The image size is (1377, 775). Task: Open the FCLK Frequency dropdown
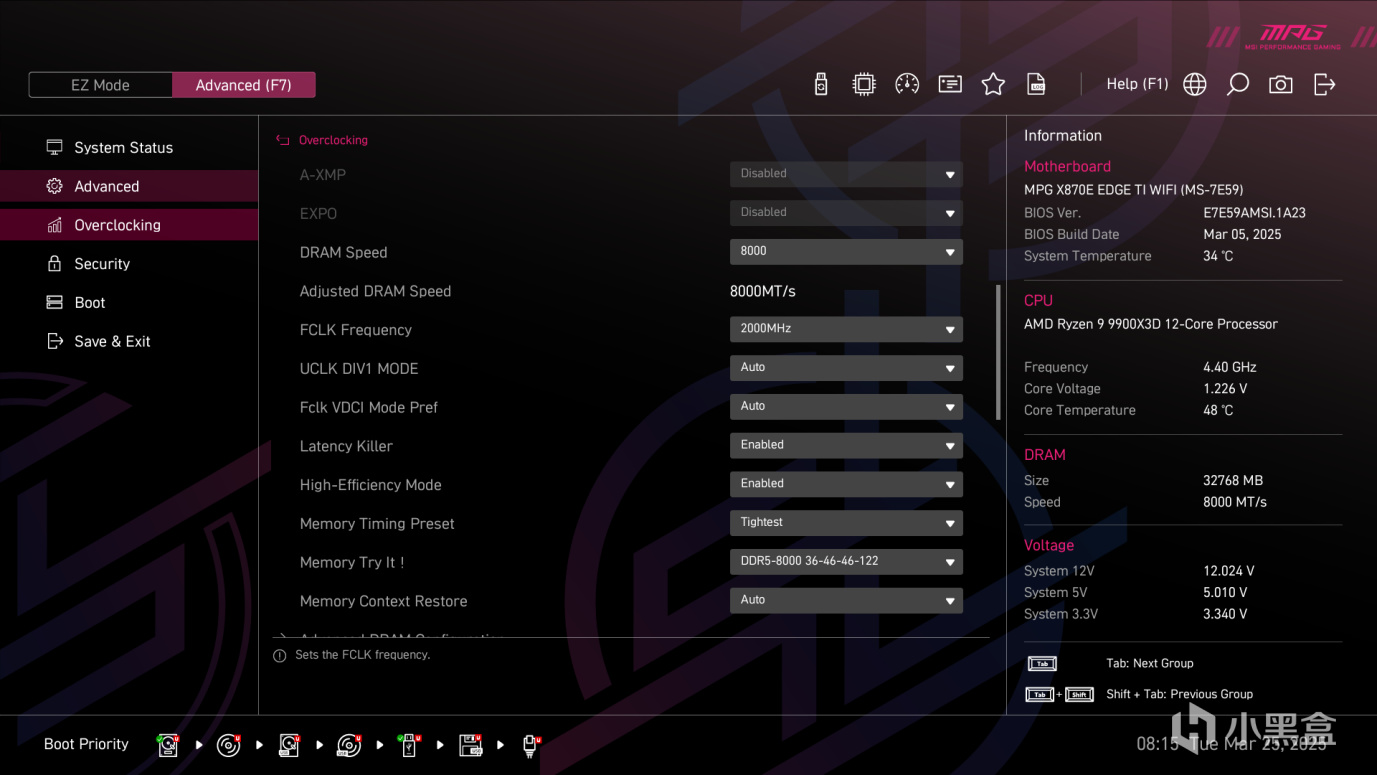coord(846,329)
